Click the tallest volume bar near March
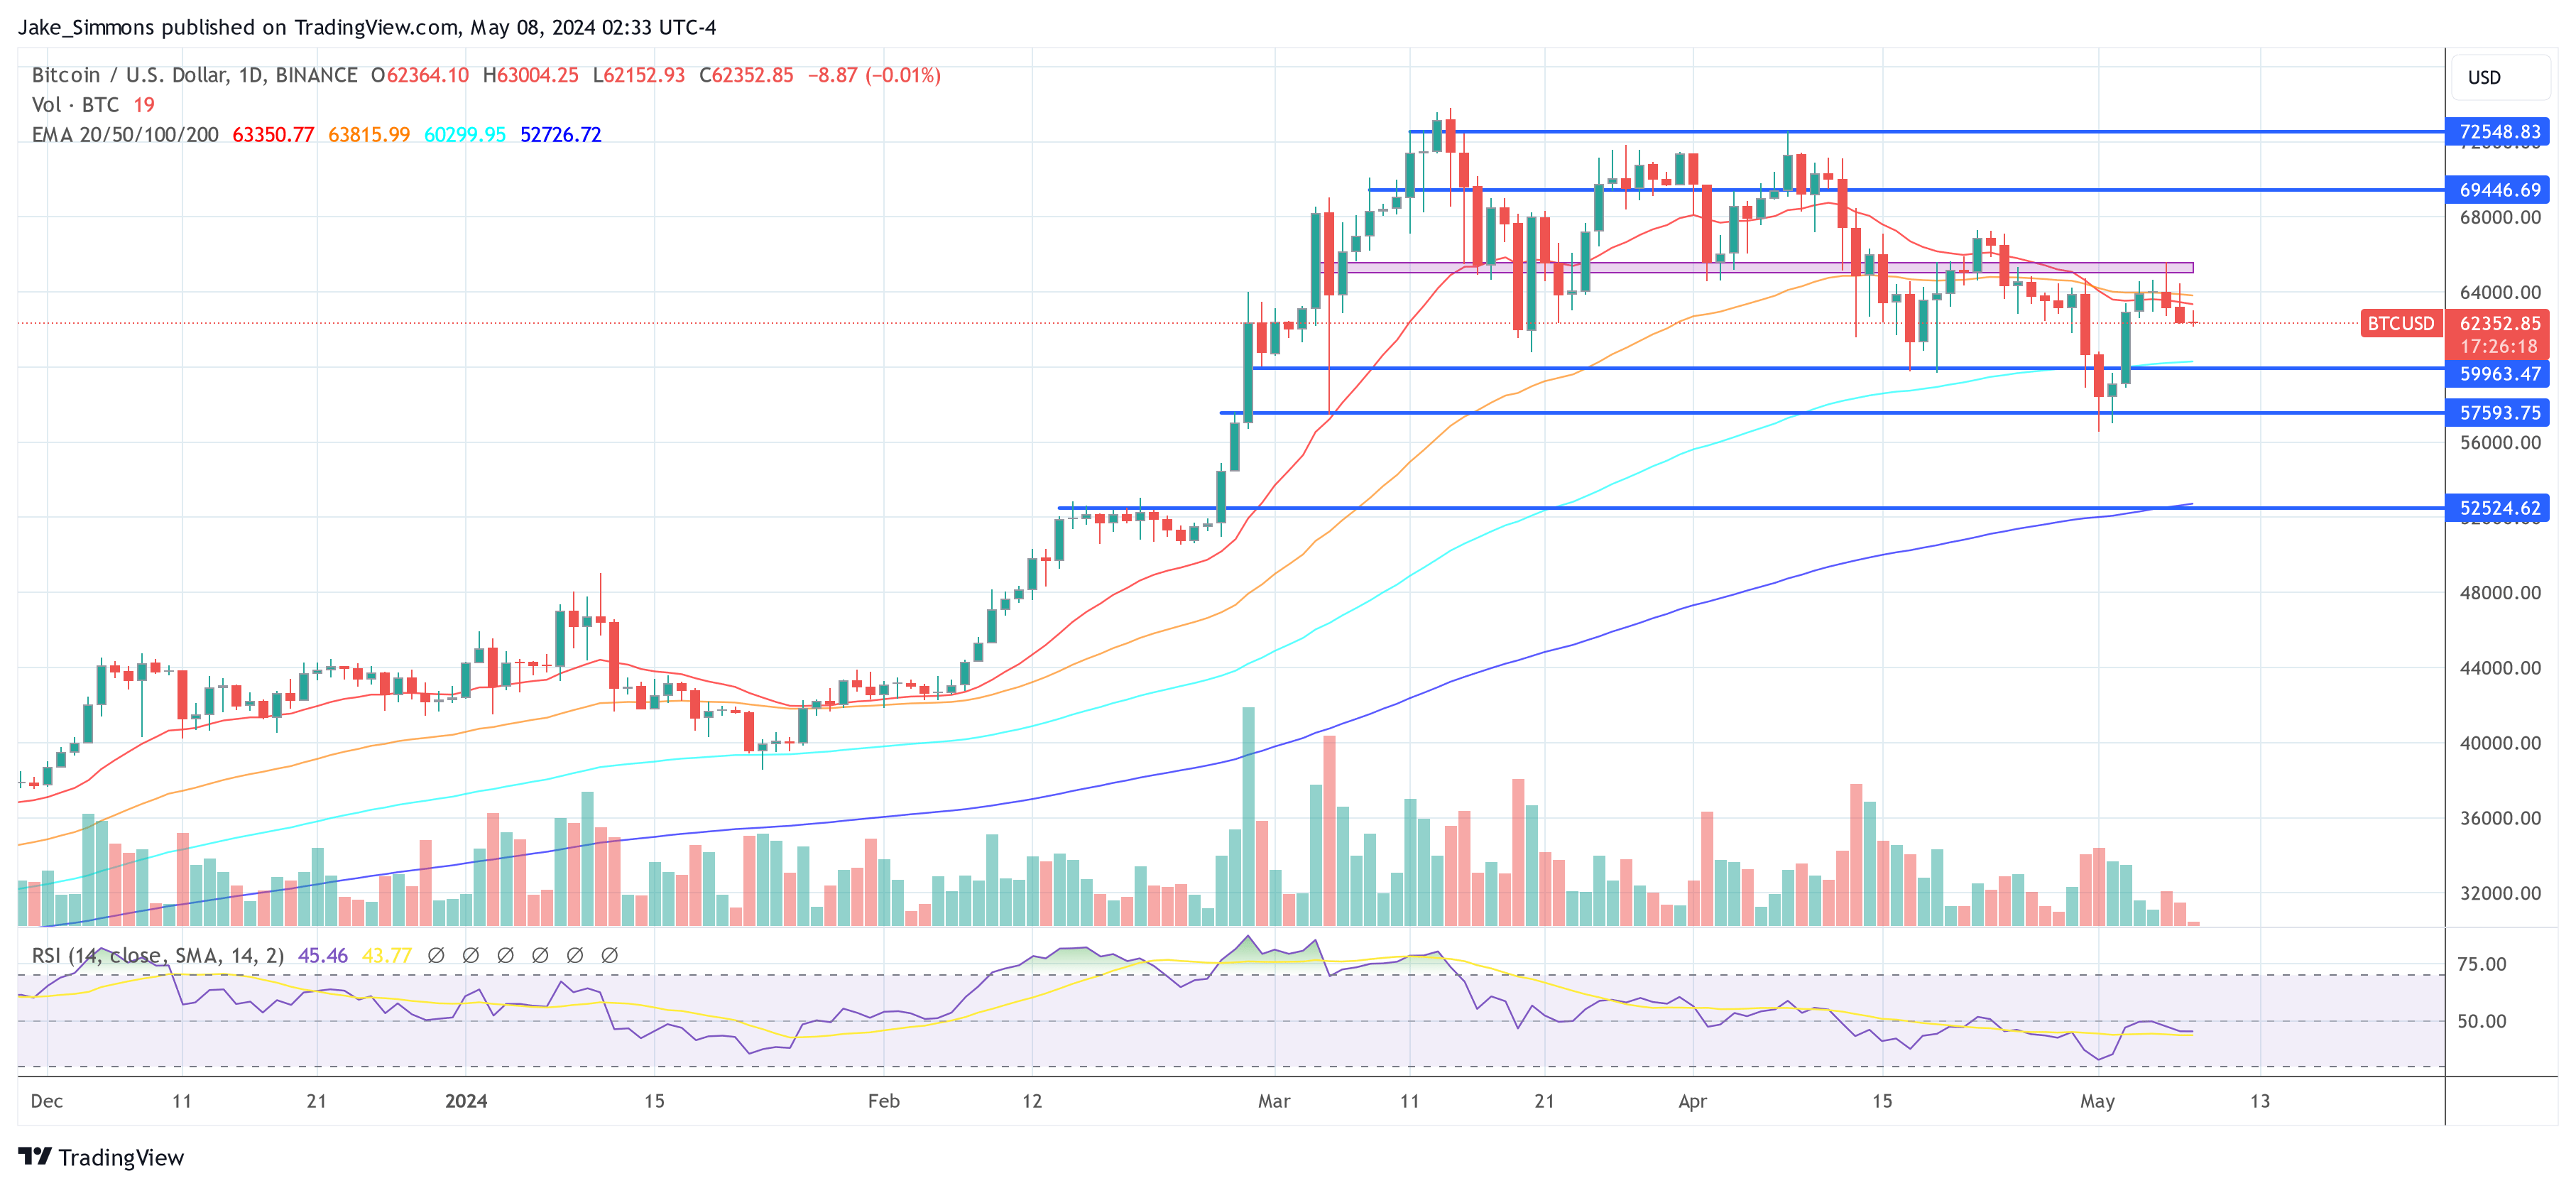This screenshot has width=2576, height=1188. [x=1248, y=816]
